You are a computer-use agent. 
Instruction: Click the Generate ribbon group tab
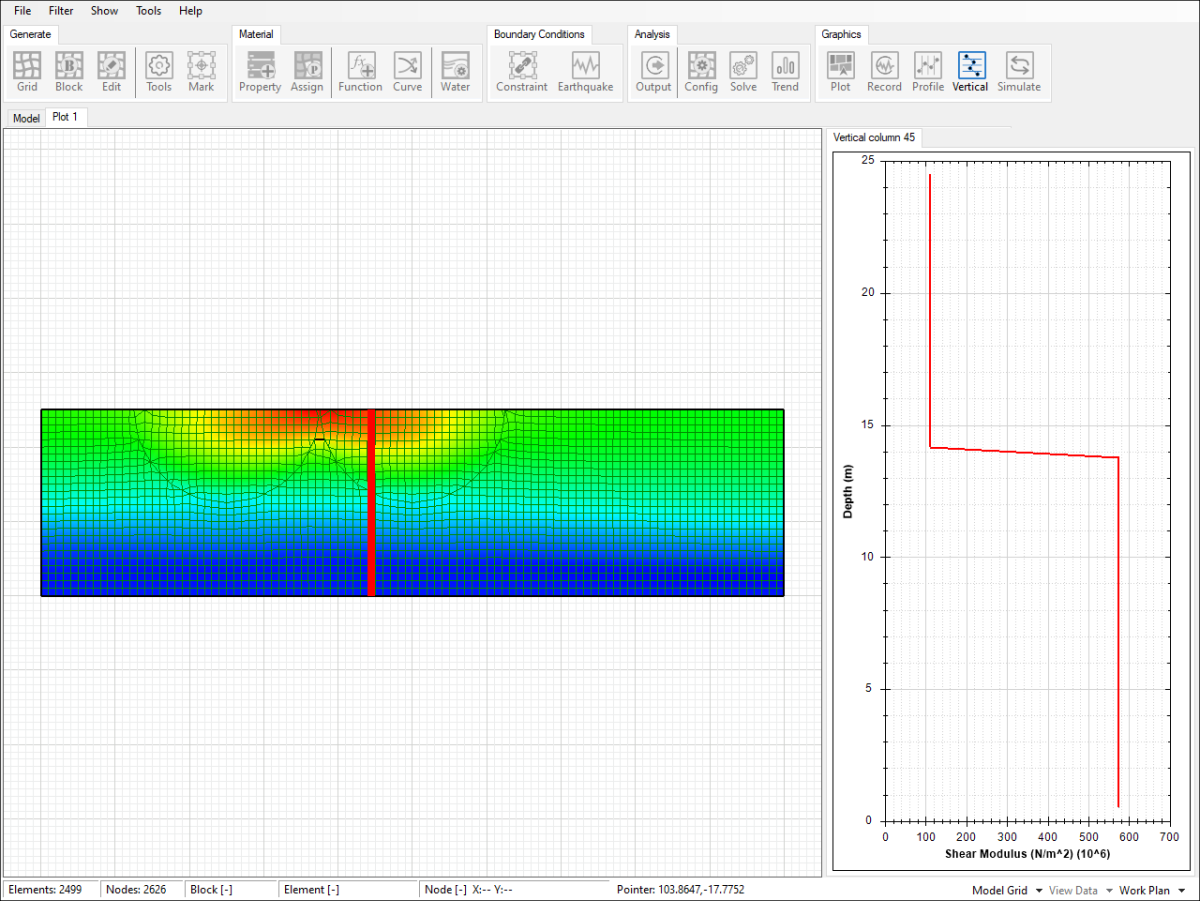30,34
